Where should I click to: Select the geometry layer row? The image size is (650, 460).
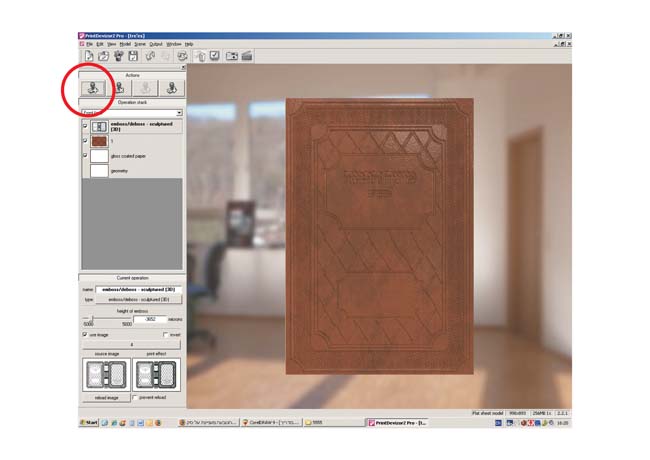tap(132, 171)
